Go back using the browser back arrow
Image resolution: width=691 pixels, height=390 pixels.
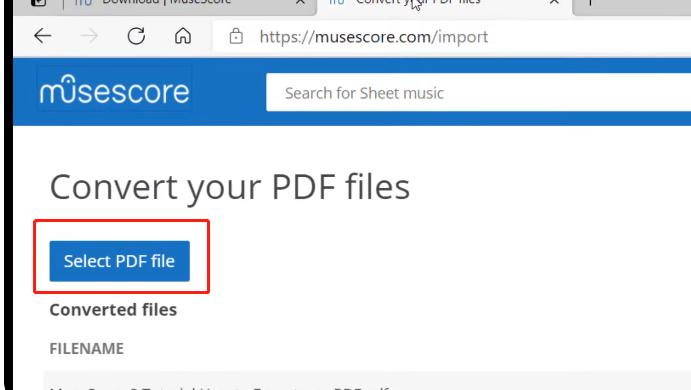(x=43, y=36)
